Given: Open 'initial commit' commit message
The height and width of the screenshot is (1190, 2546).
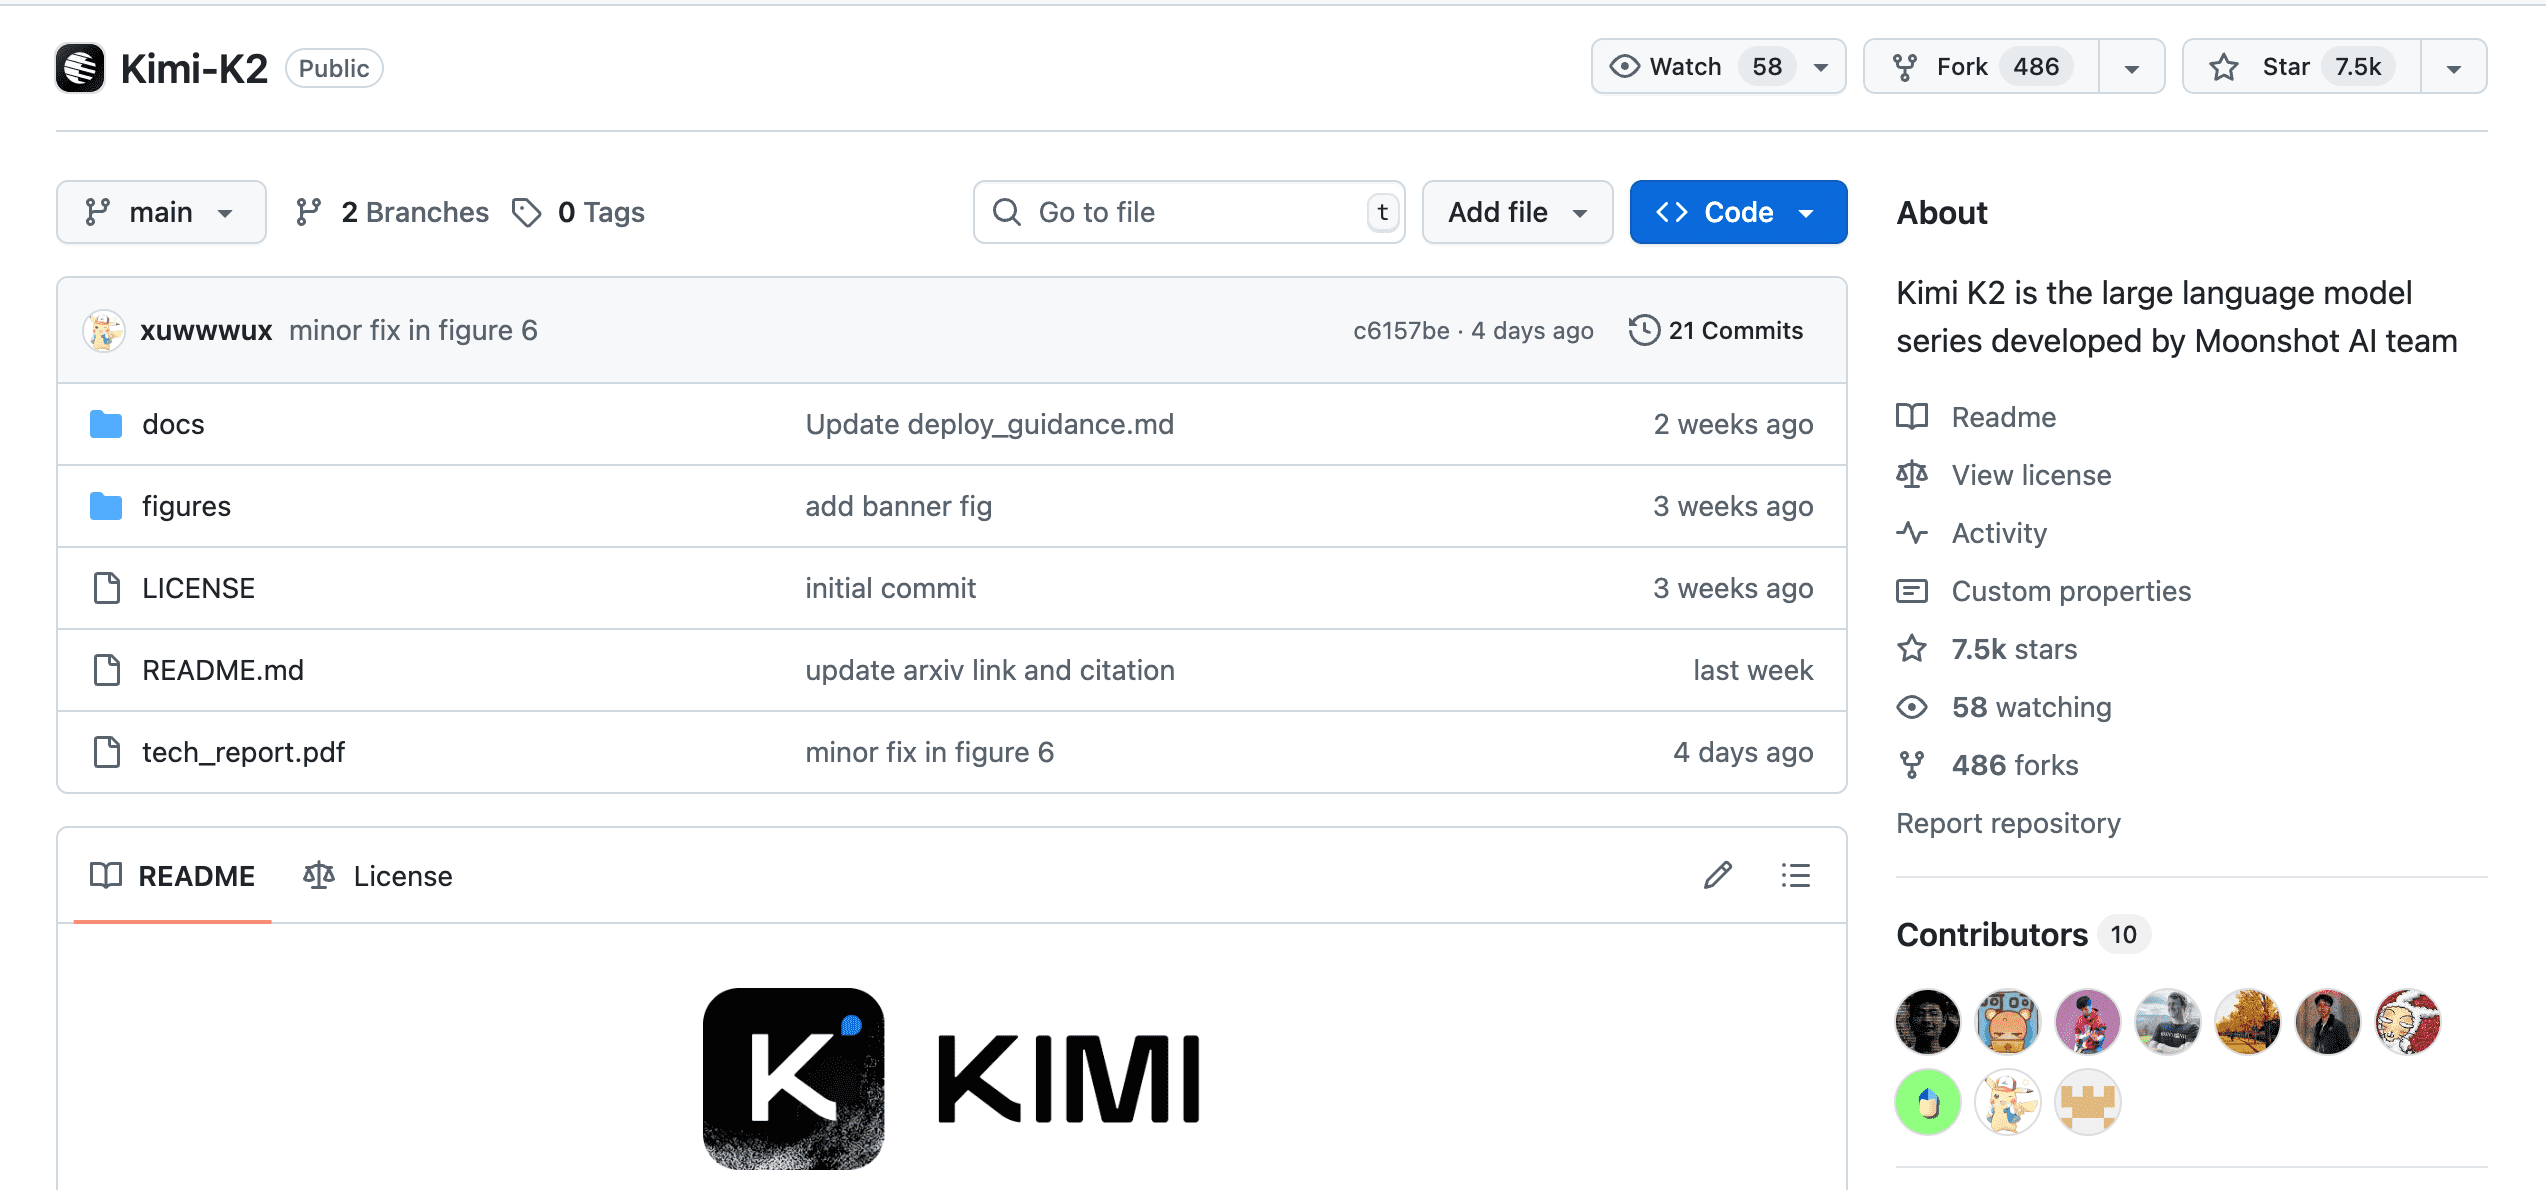Looking at the screenshot, I should click(891, 588).
